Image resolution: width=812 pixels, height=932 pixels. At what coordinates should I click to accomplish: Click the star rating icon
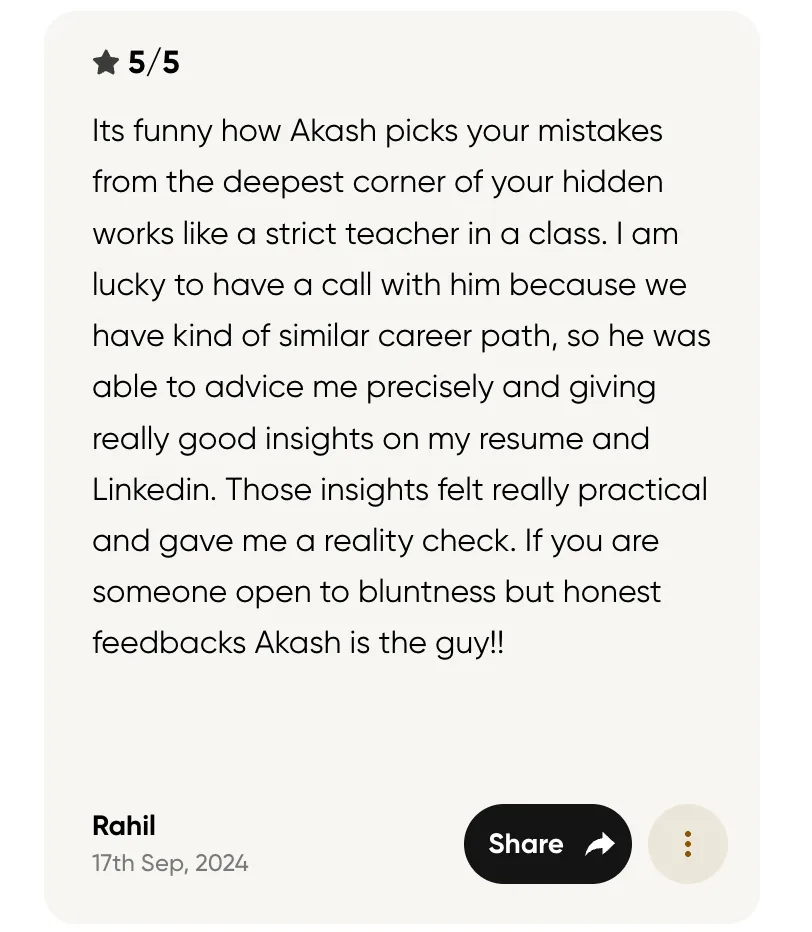[106, 62]
